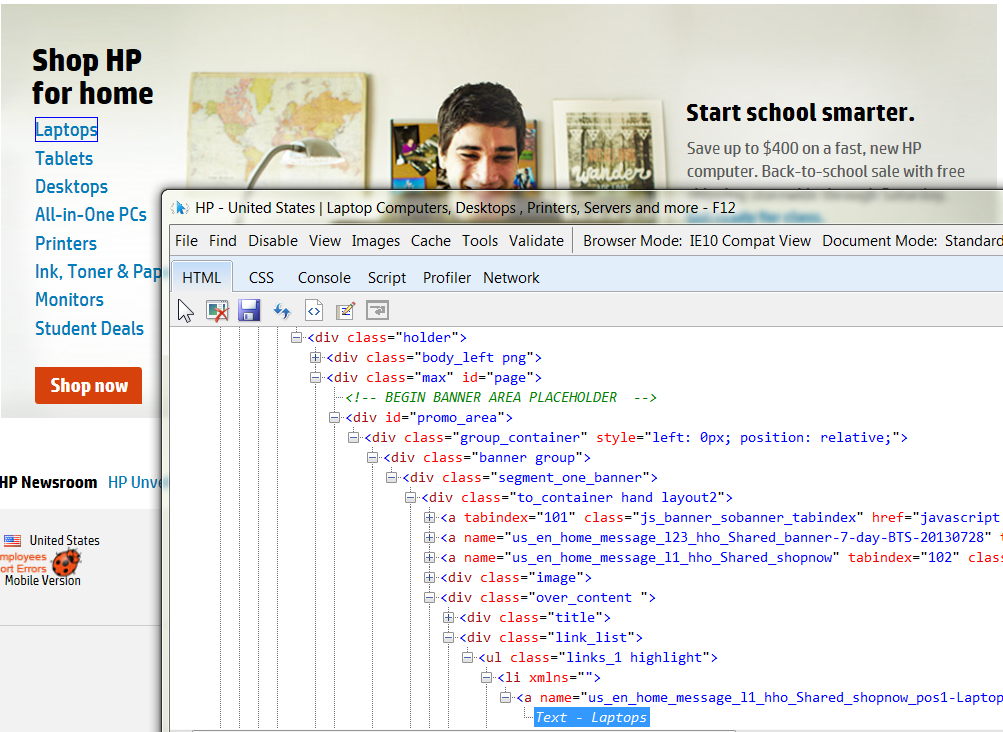Select the "Text - Laptops" tree row
The width and height of the screenshot is (1003, 732).
coord(591,717)
